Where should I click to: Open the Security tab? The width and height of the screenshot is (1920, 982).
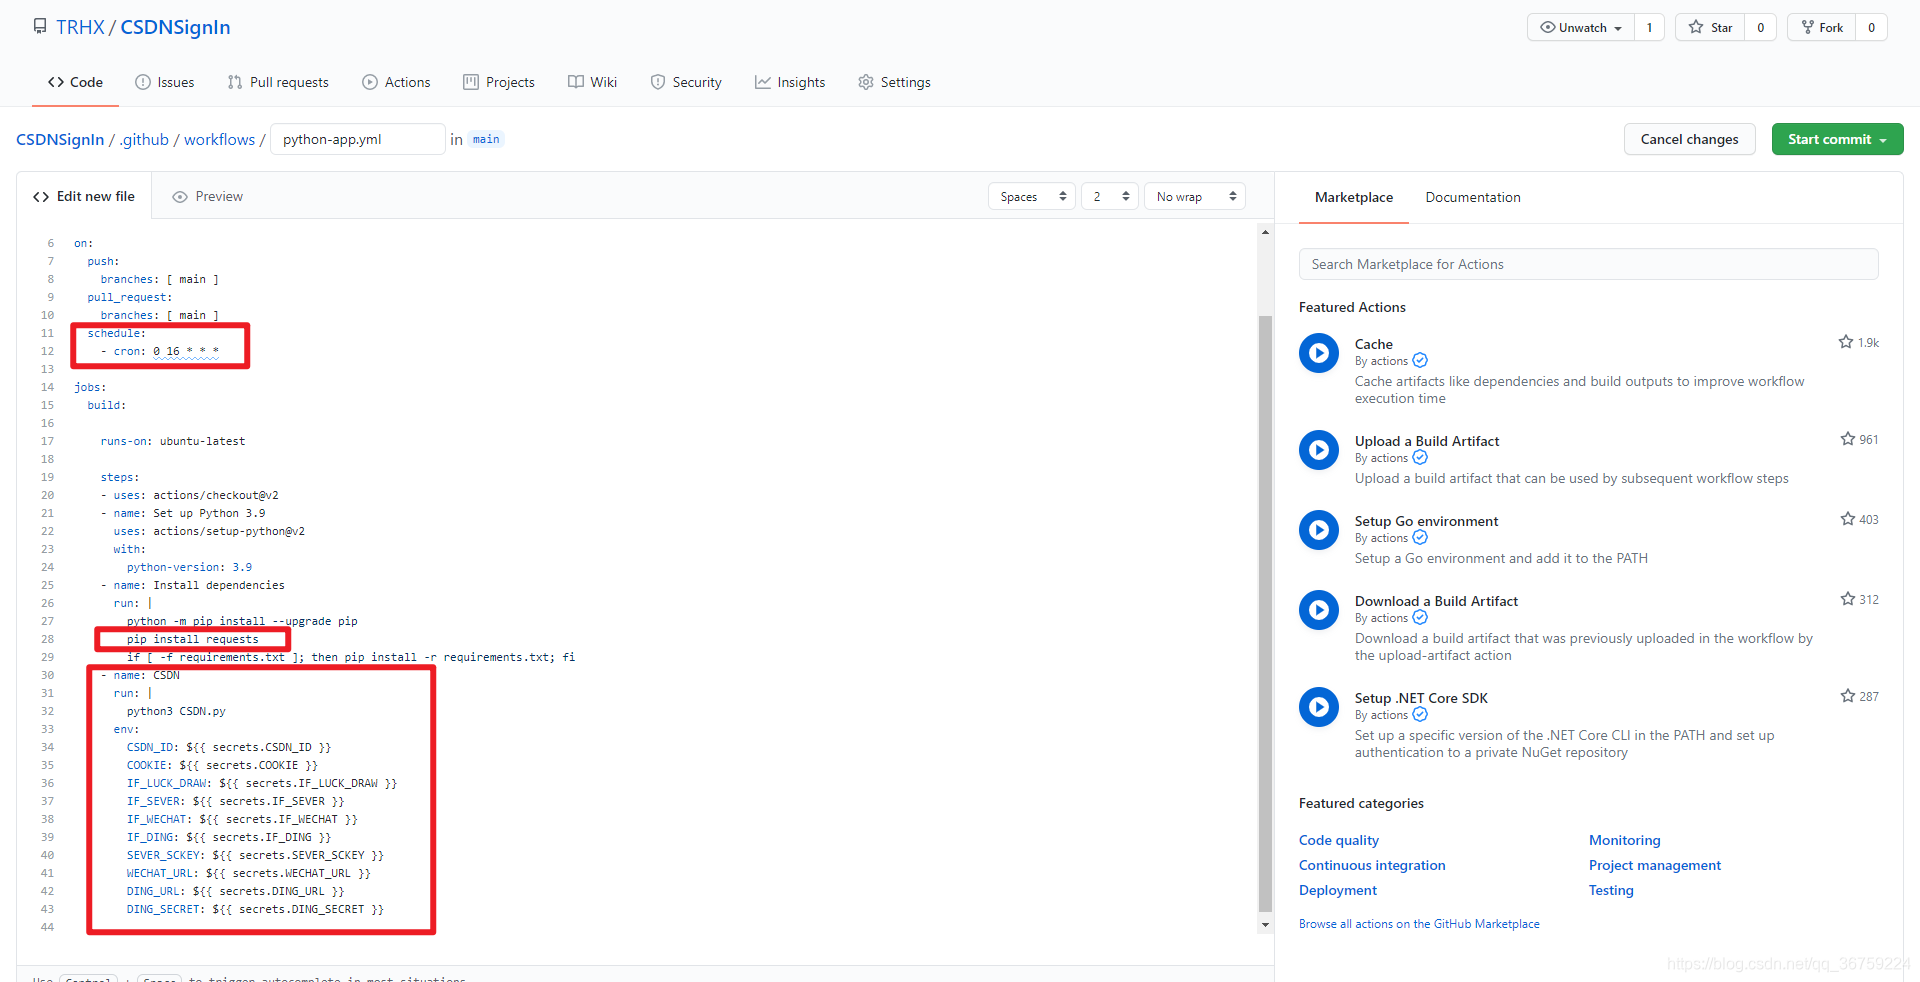point(686,82)
